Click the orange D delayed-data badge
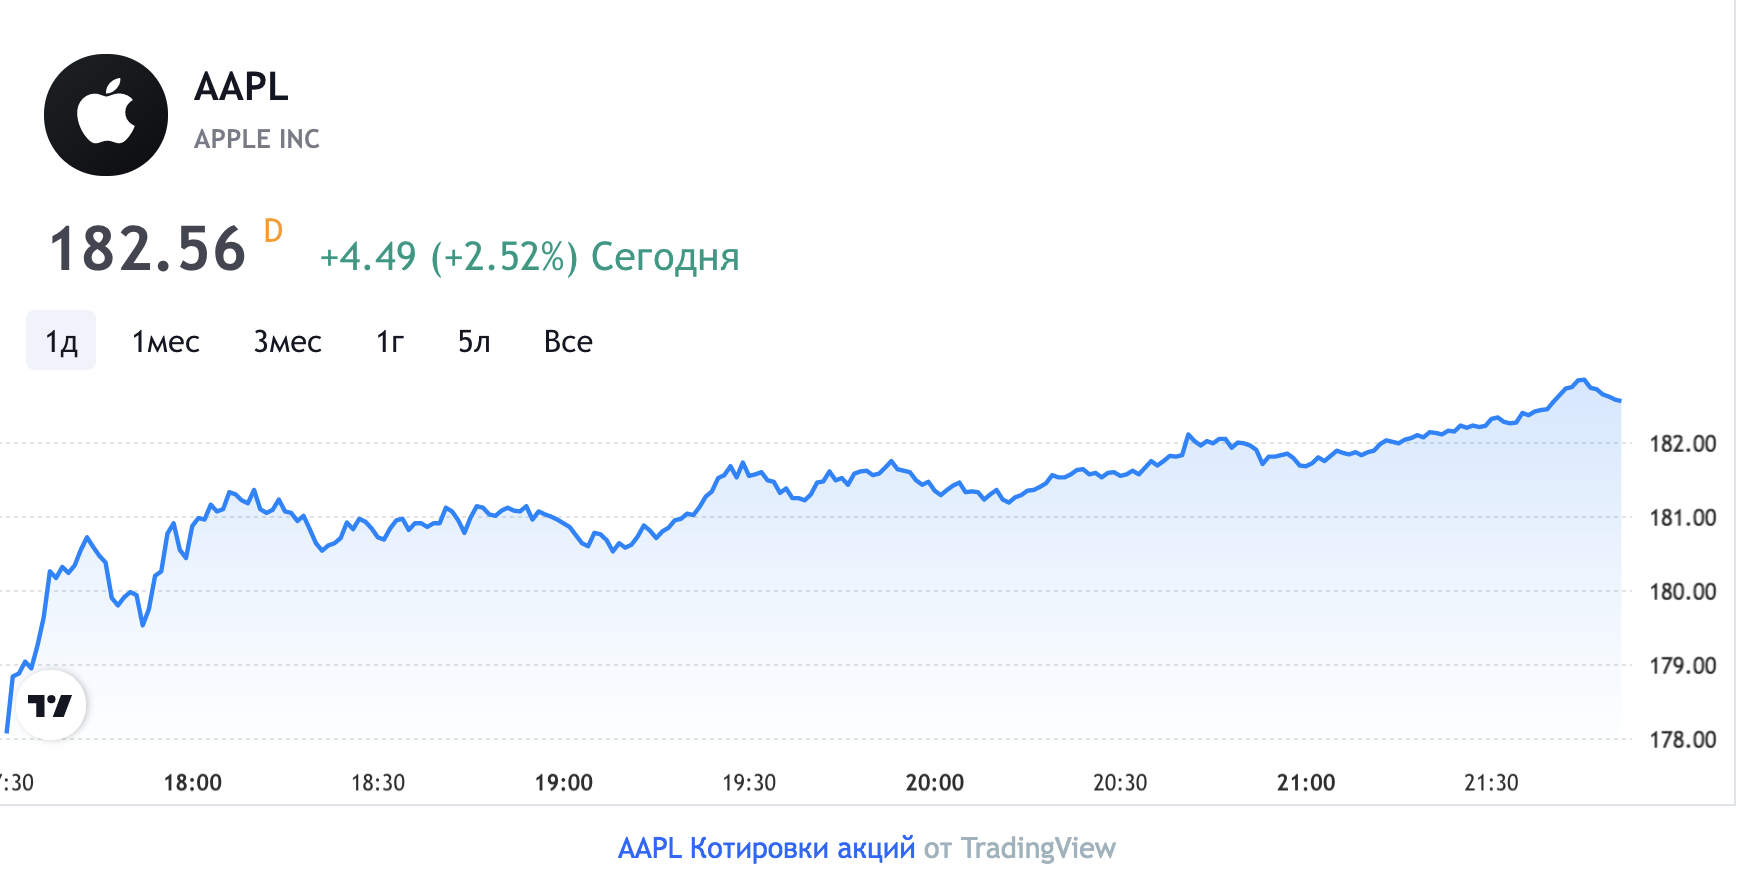1738x884 pixels. [x=273, y=231]
